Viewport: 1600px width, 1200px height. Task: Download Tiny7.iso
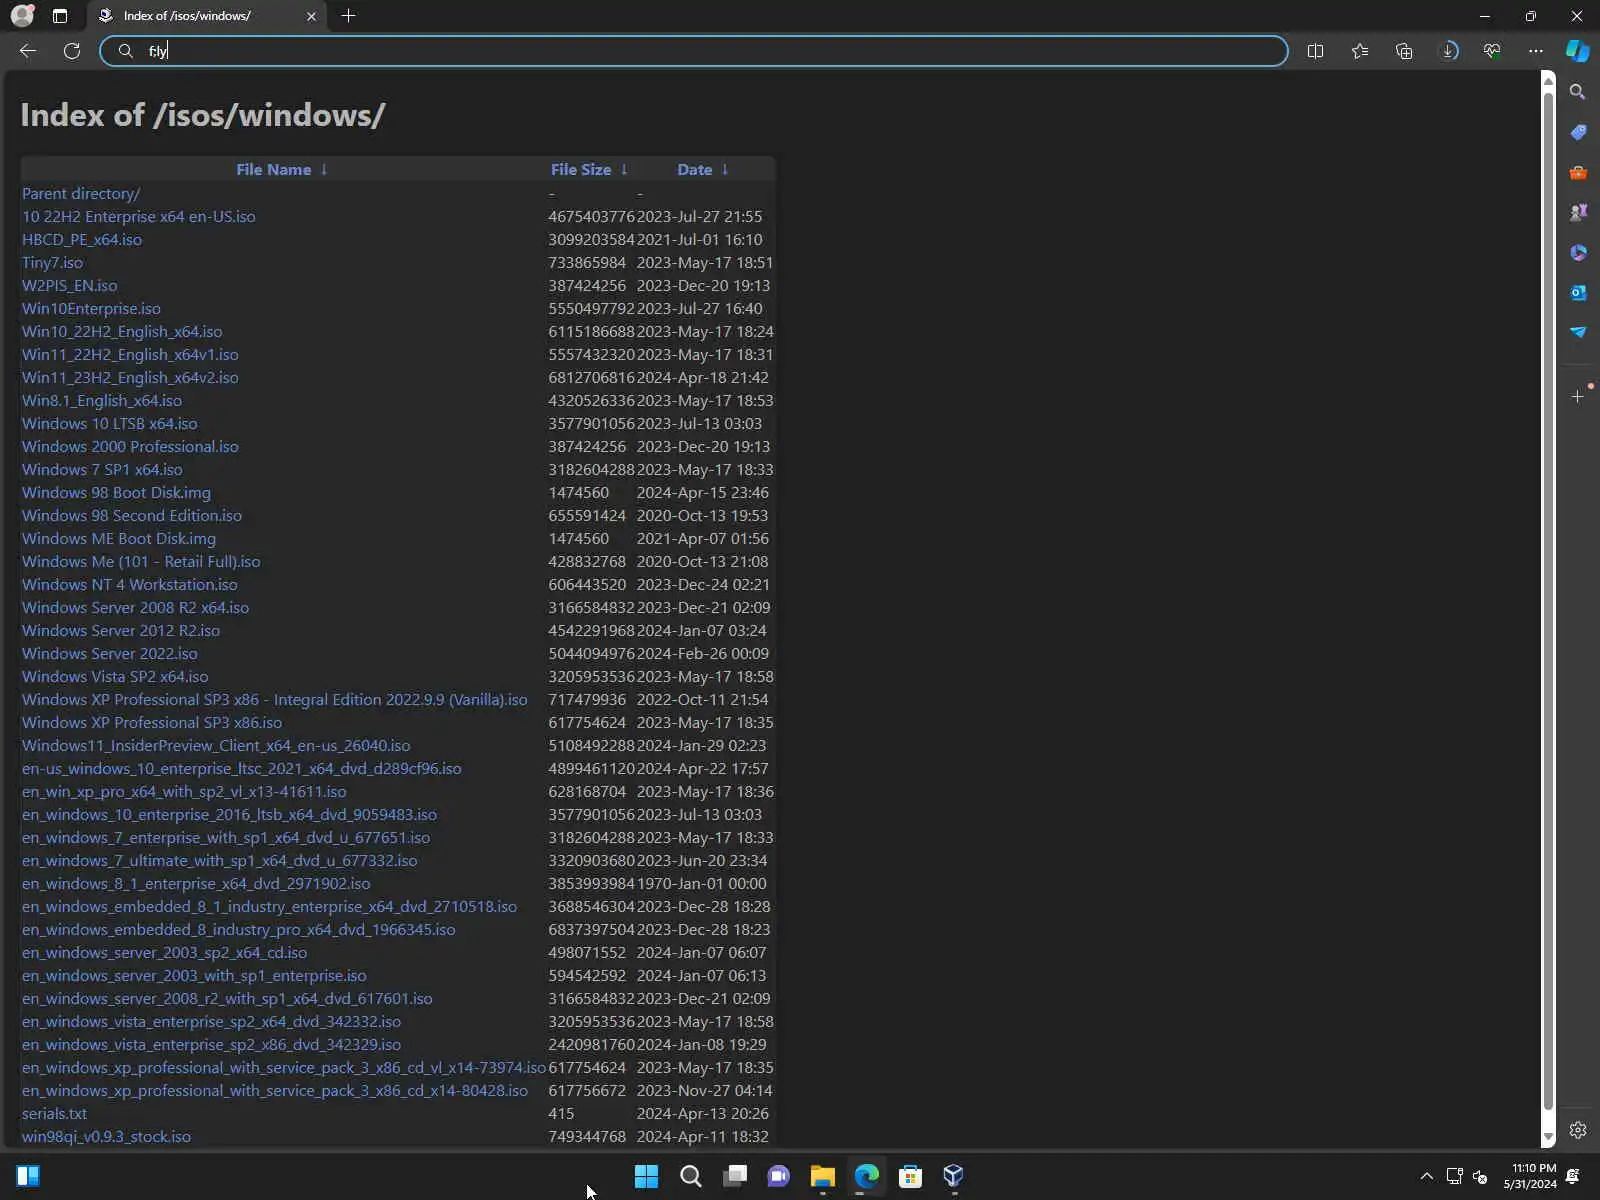point(52,263)
